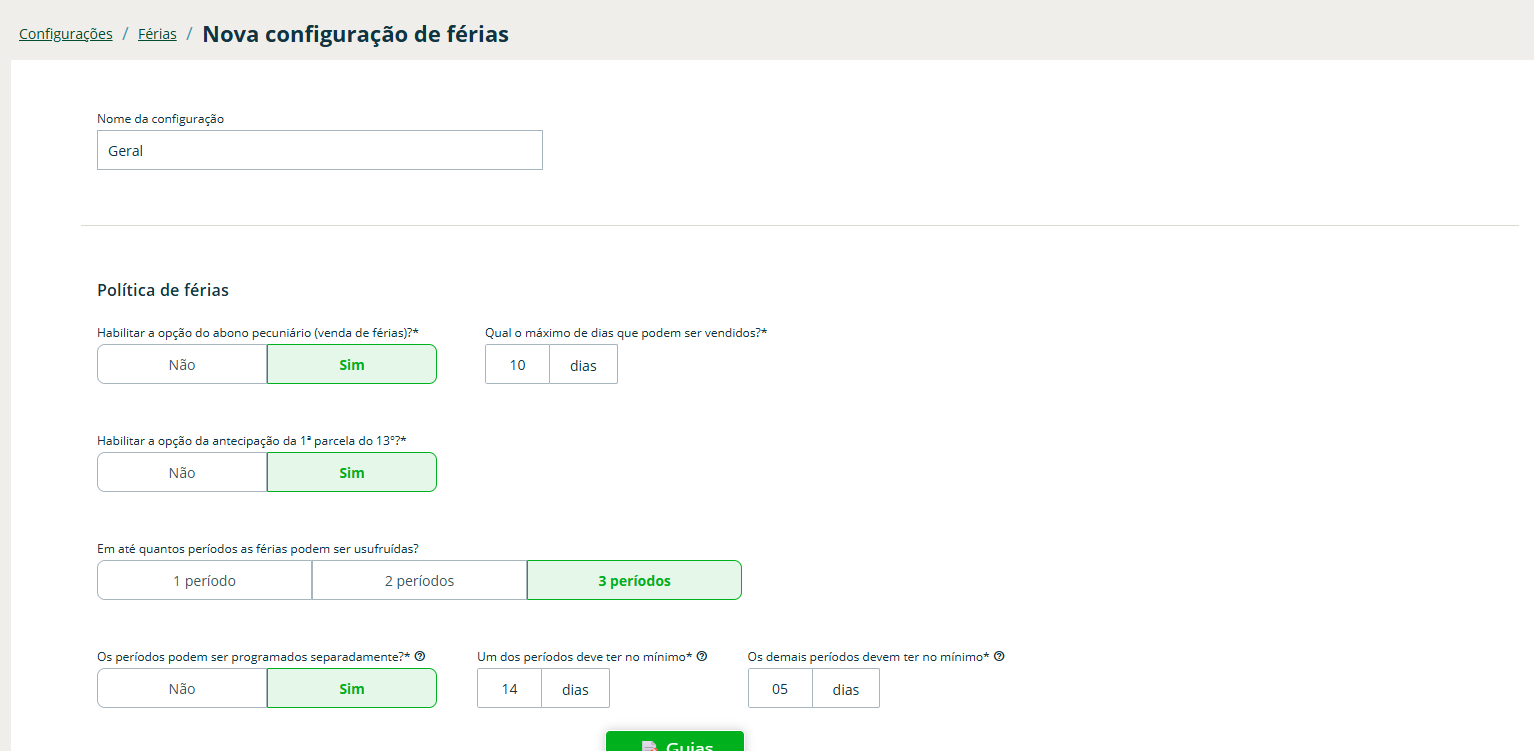
Task: Select 'Não' for abono pecuniário option
Action: point(182,365)
